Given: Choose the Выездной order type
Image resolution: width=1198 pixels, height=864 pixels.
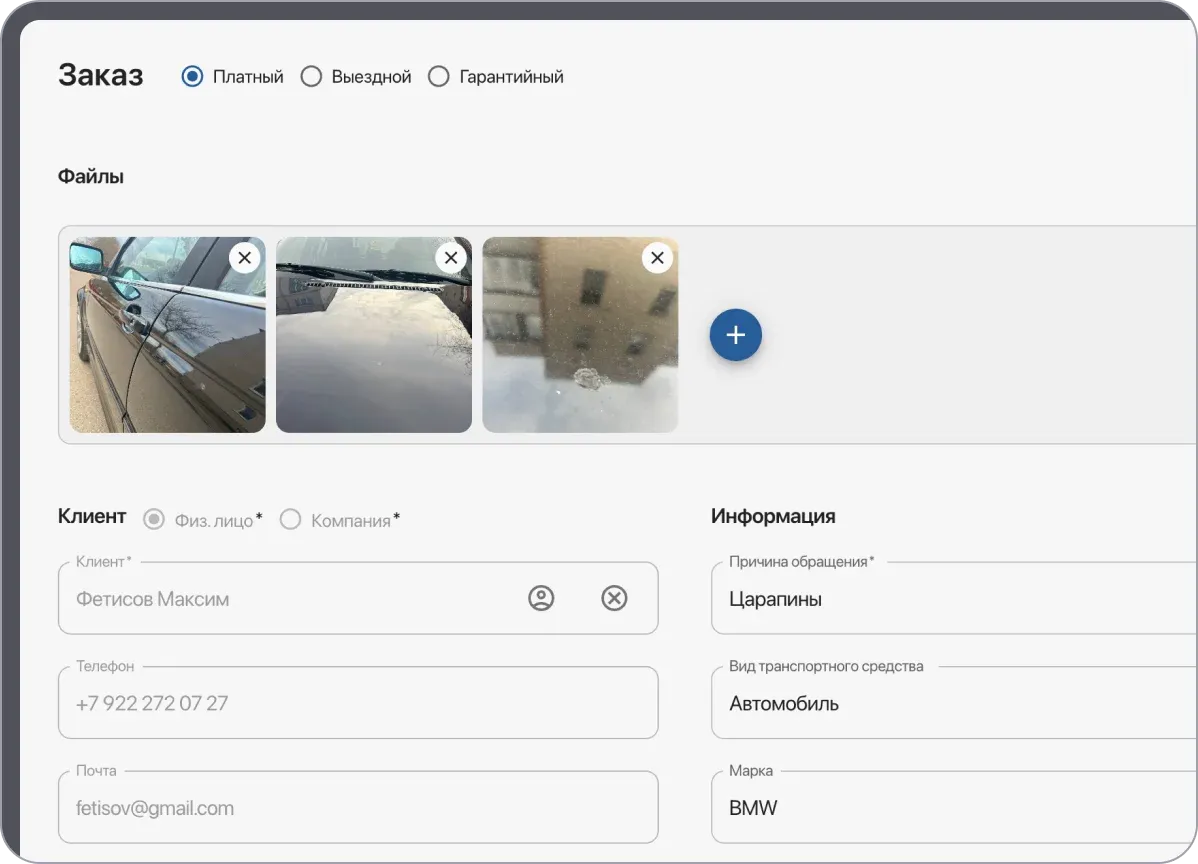Looking at the screenshot, I should (x=312, y=77).
